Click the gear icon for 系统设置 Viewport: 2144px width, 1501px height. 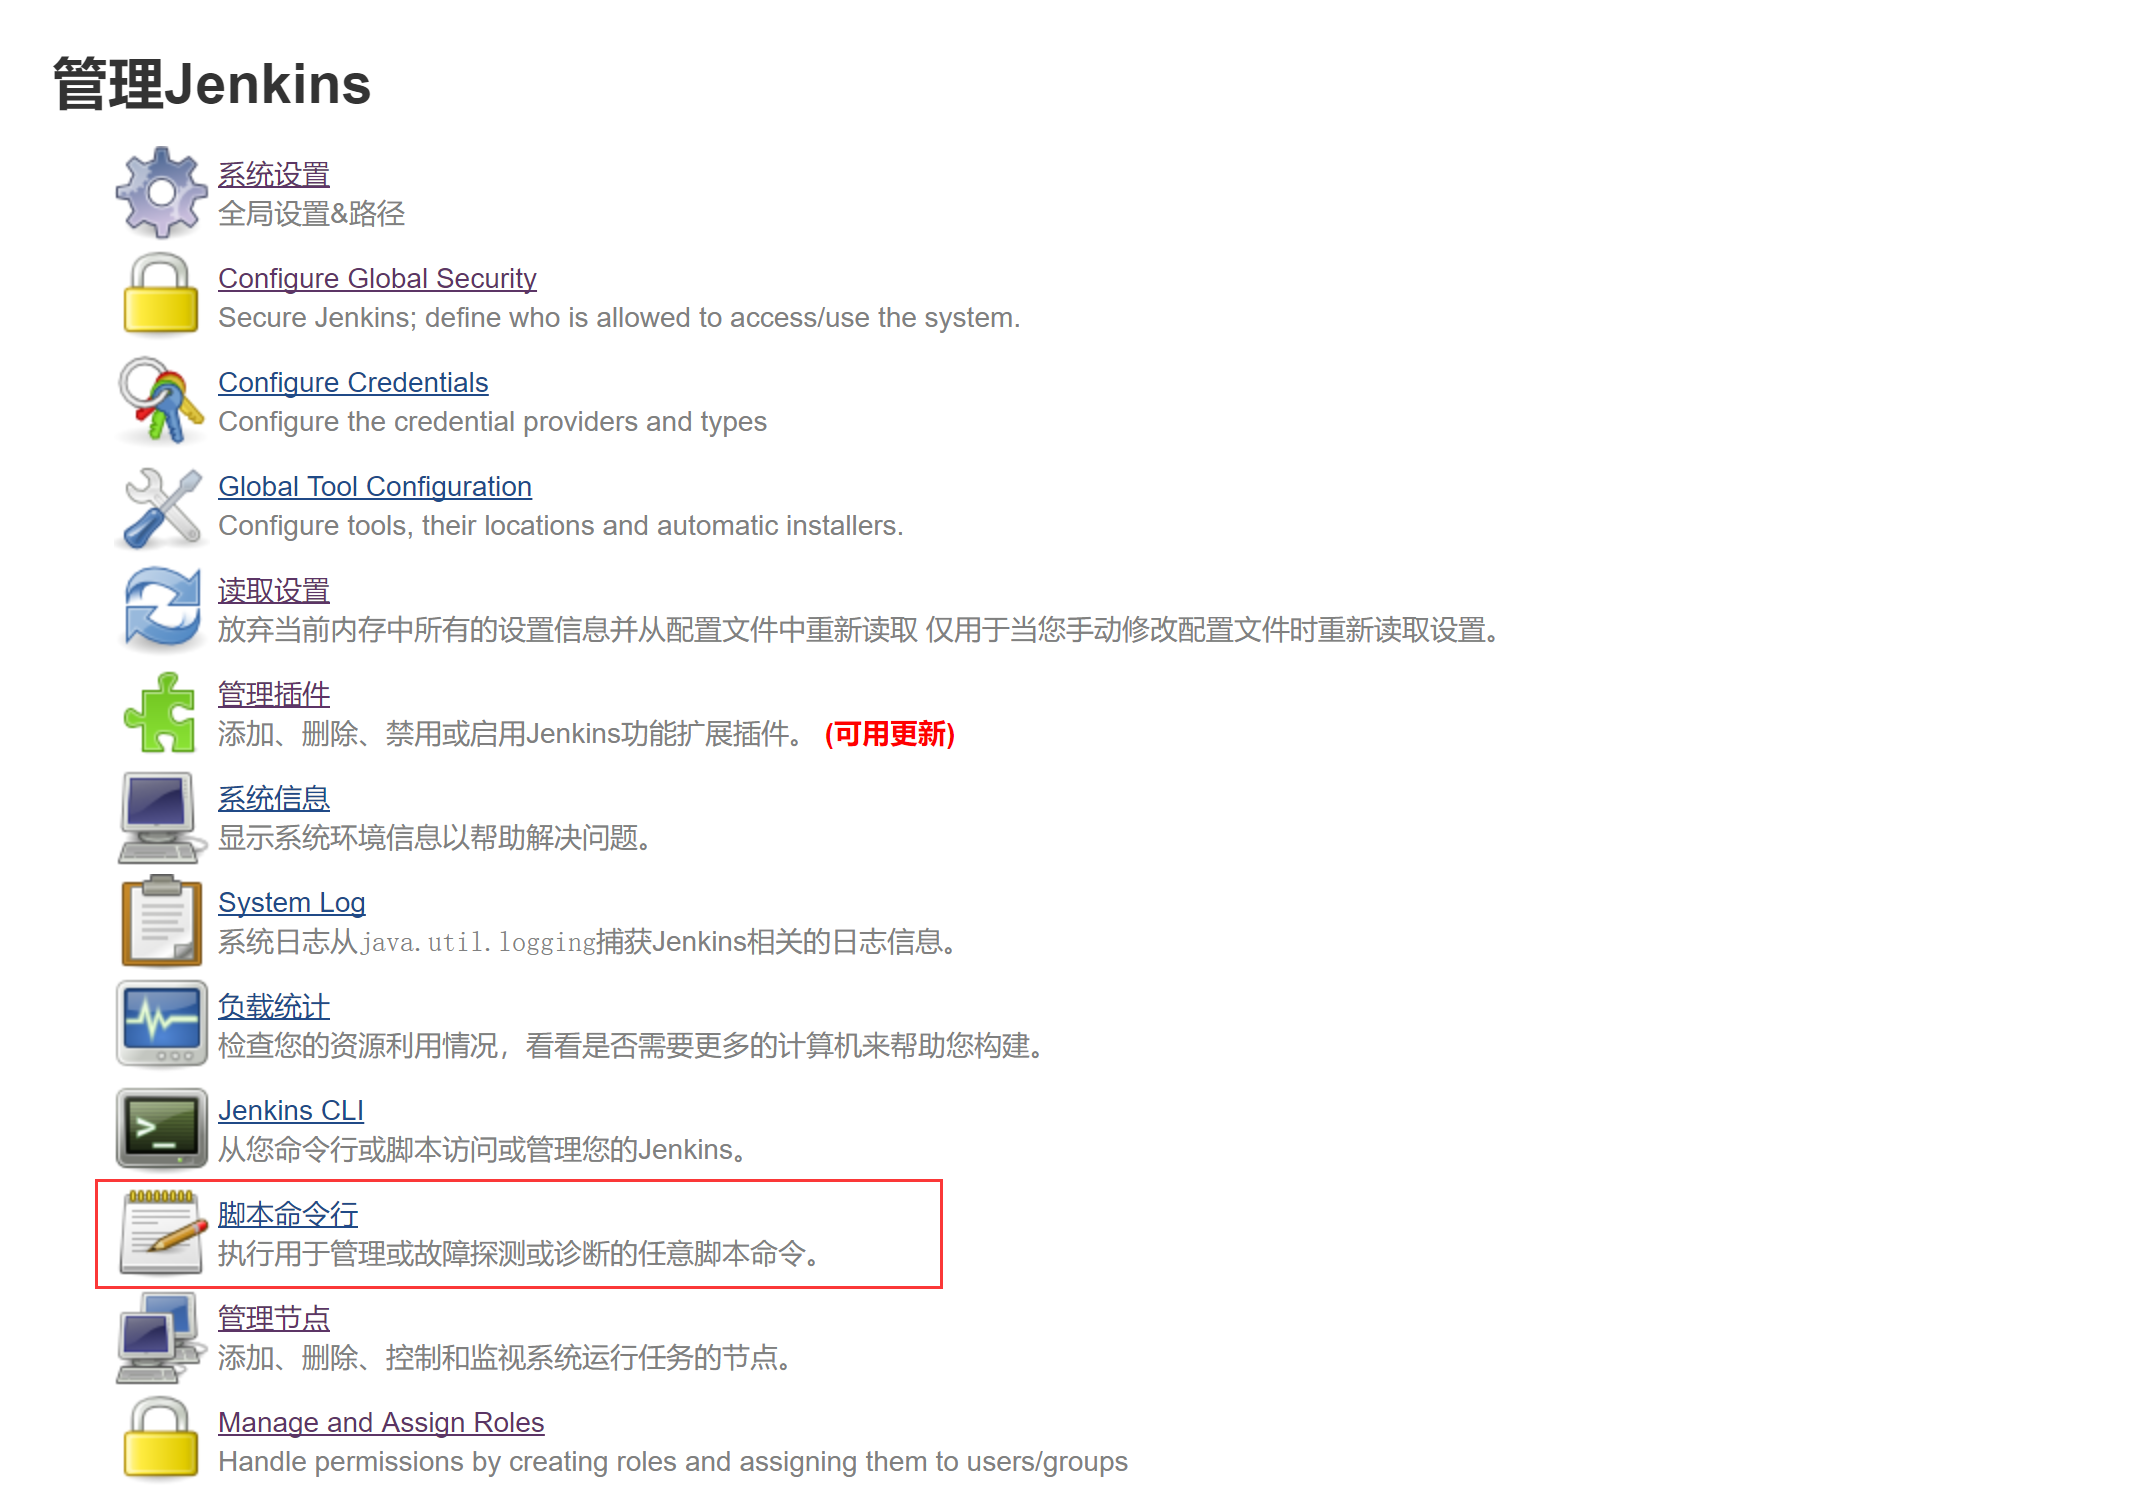pyautogui.click(x=161, y=192)
